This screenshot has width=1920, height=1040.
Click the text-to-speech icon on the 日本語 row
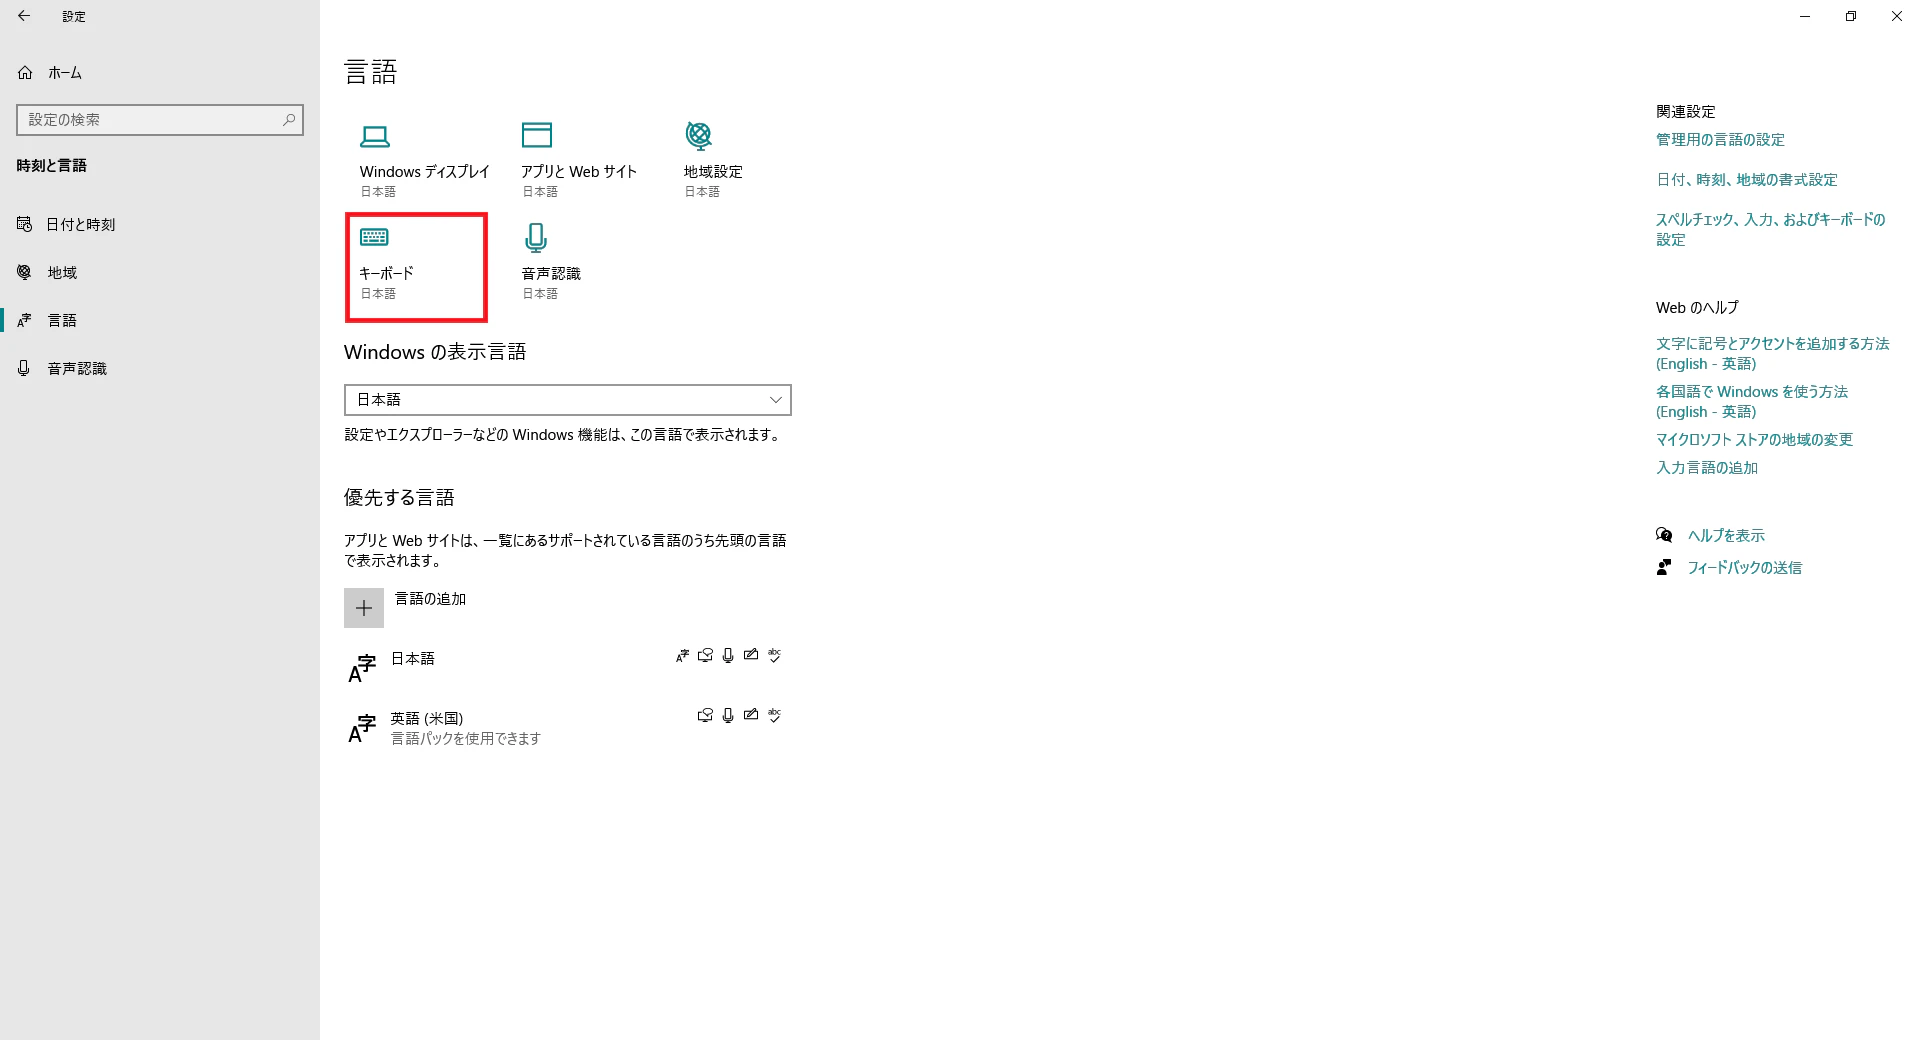coord(705,656)
